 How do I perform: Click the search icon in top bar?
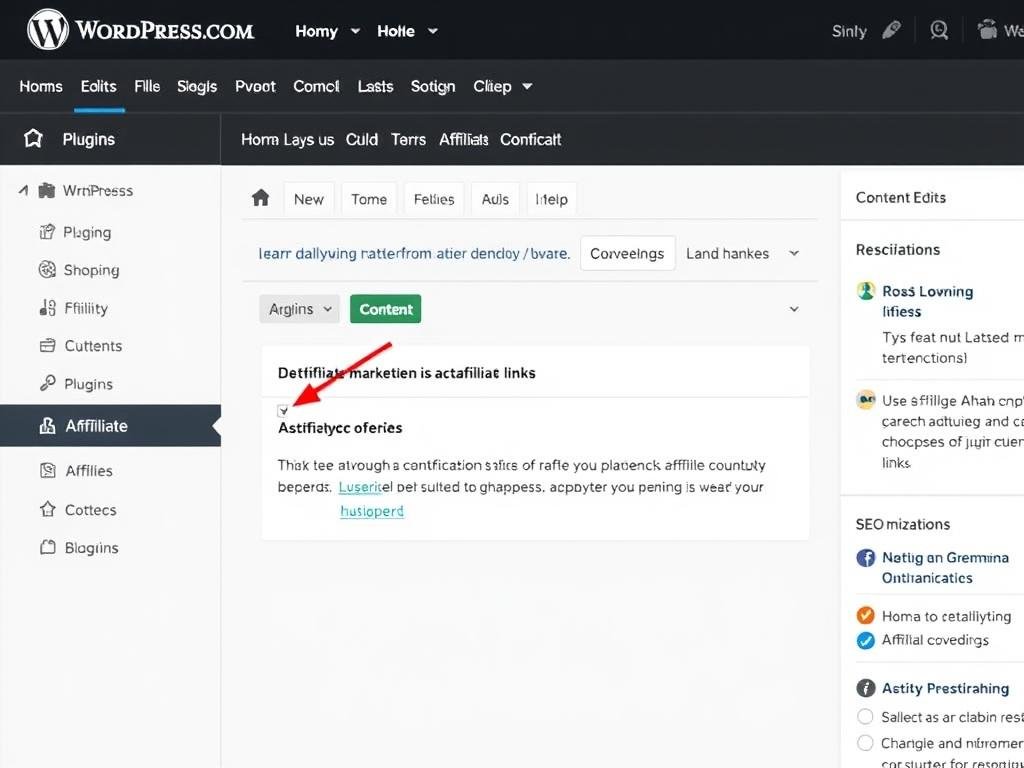coord(938,31)
